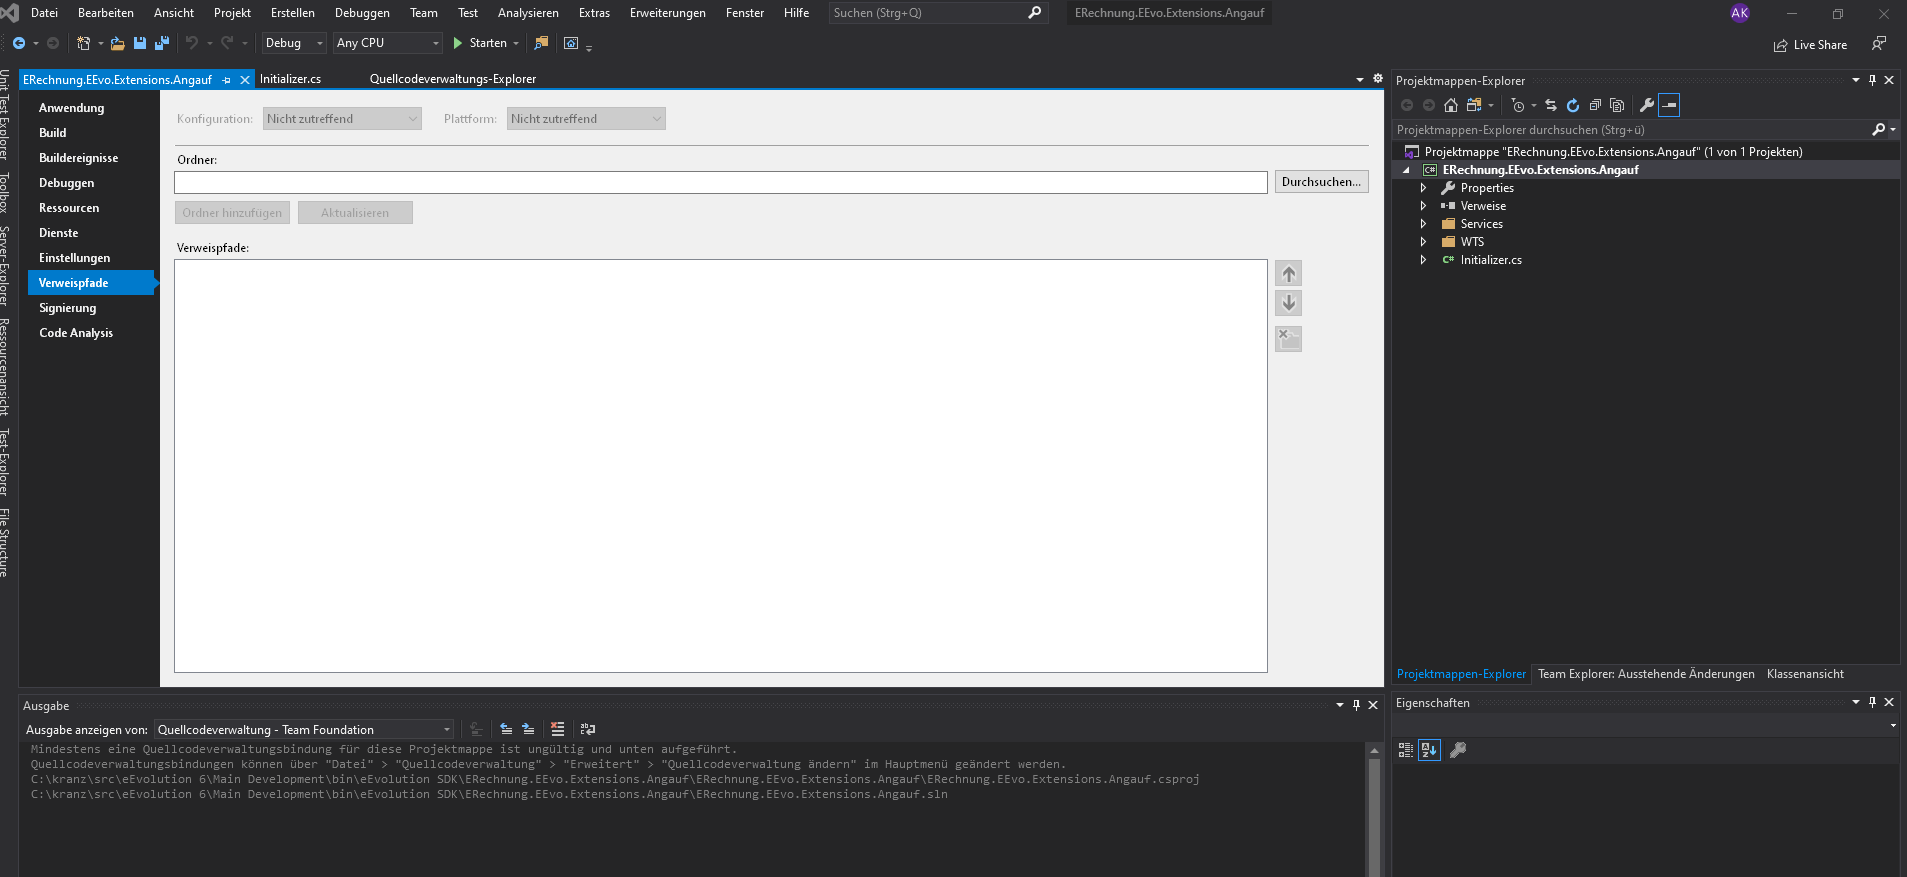The height and width of the screenshot is (877, 1907).
Task: Click the navigate backward arrow in main toolbar
Action: pos(19,43)
